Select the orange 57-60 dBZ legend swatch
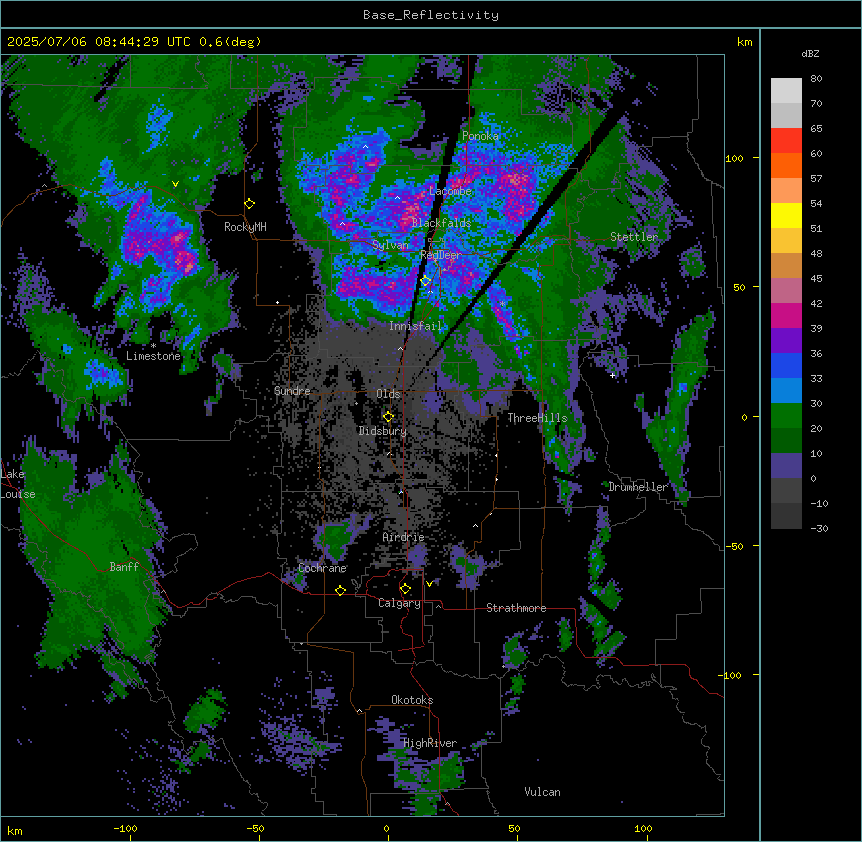Screen dimensions: 862x842 click(786, 166)
